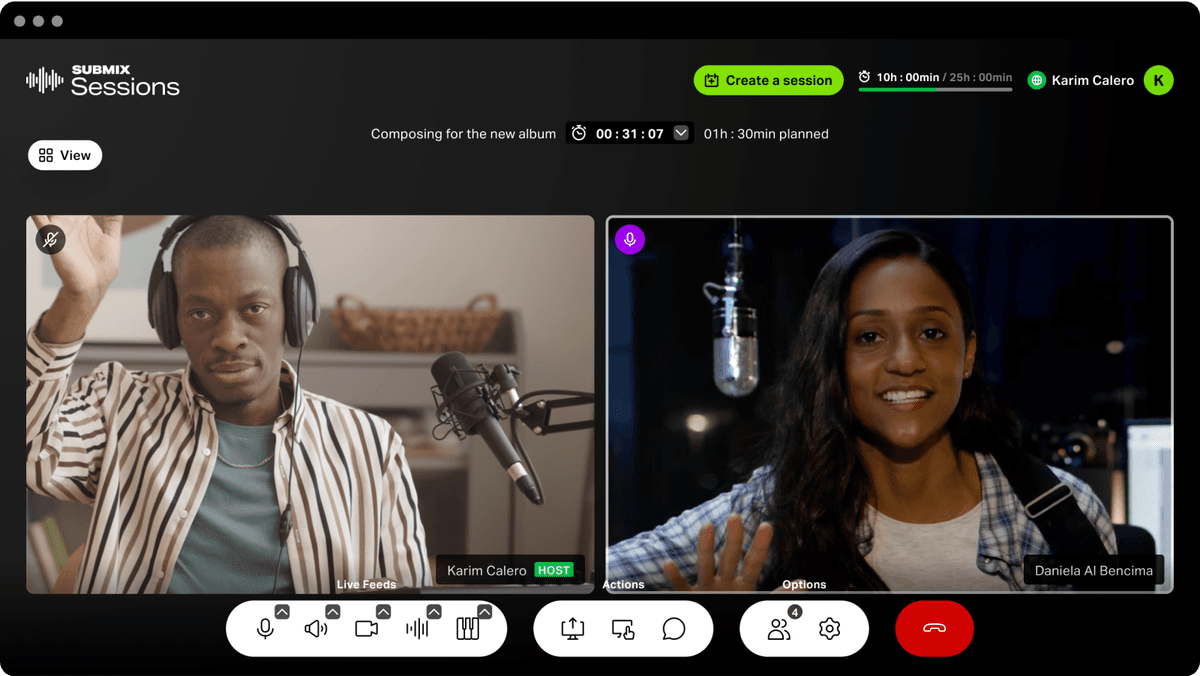1200x676 pixels.
Task: Show the participants list icon
Action: [778, 629]
